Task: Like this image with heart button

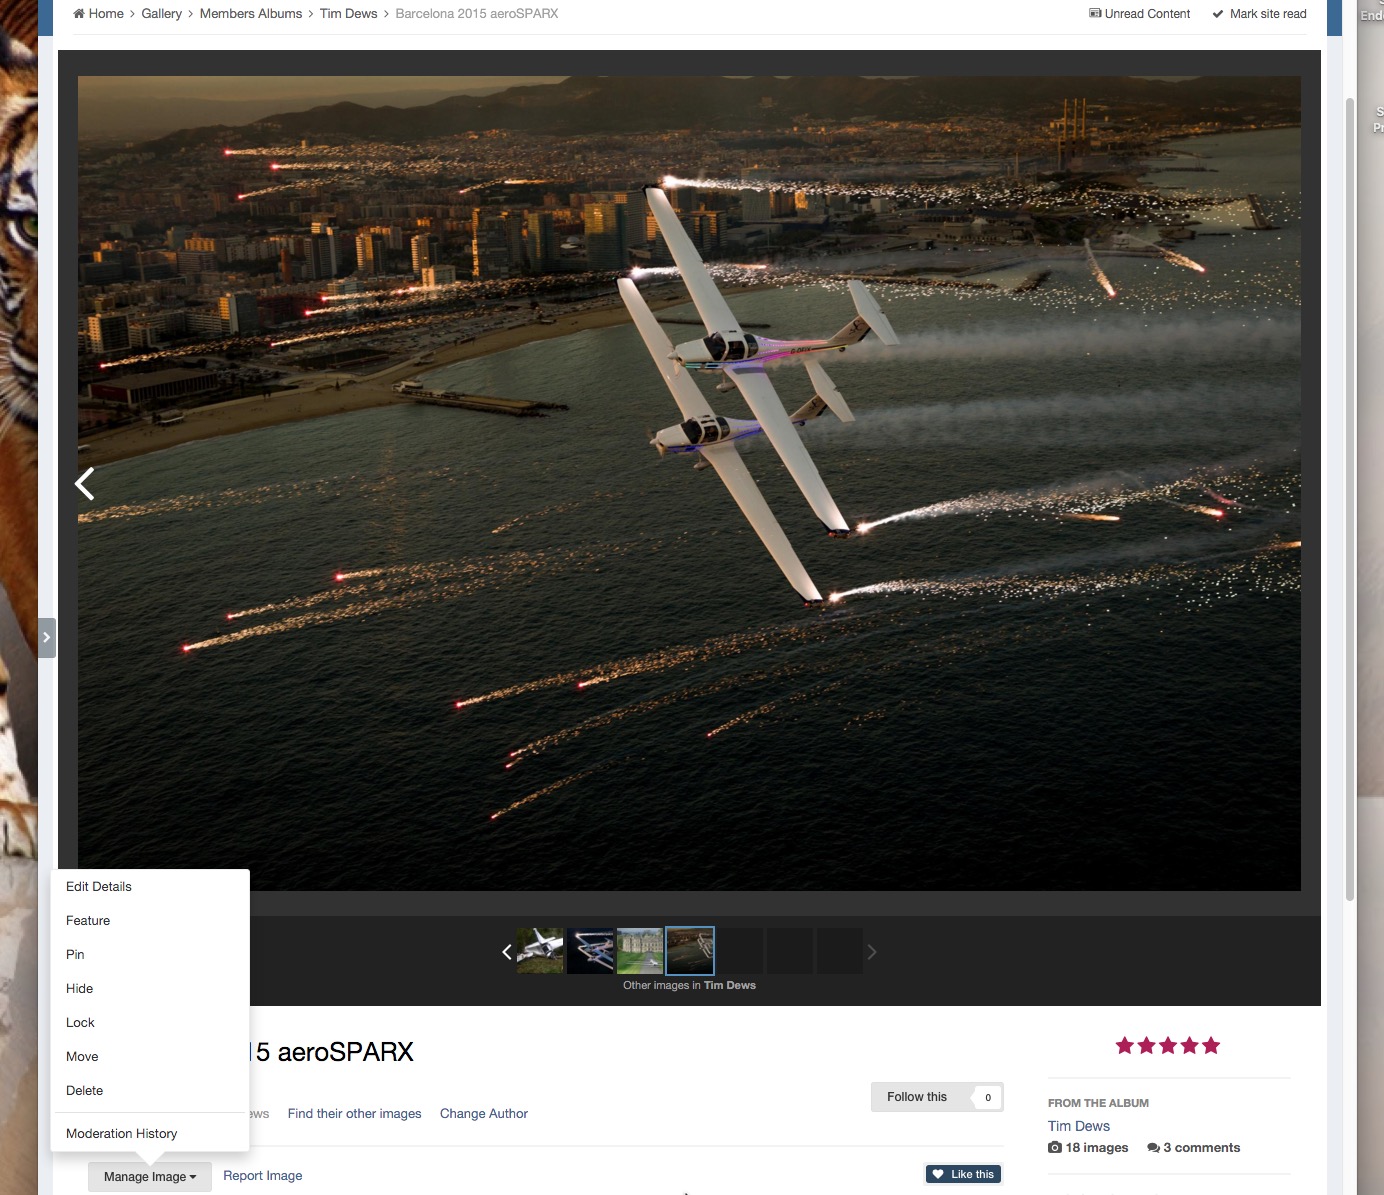Action: click(963, 1174)
